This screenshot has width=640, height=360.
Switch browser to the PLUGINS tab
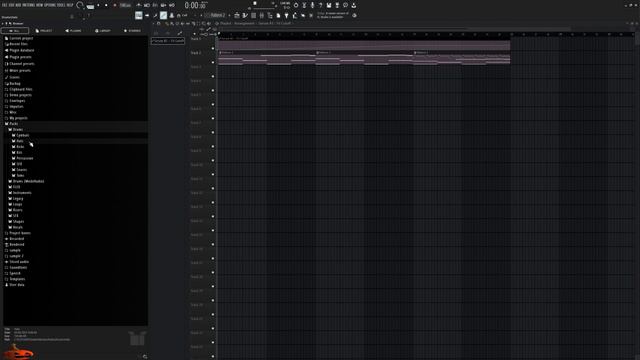point(73,31)
